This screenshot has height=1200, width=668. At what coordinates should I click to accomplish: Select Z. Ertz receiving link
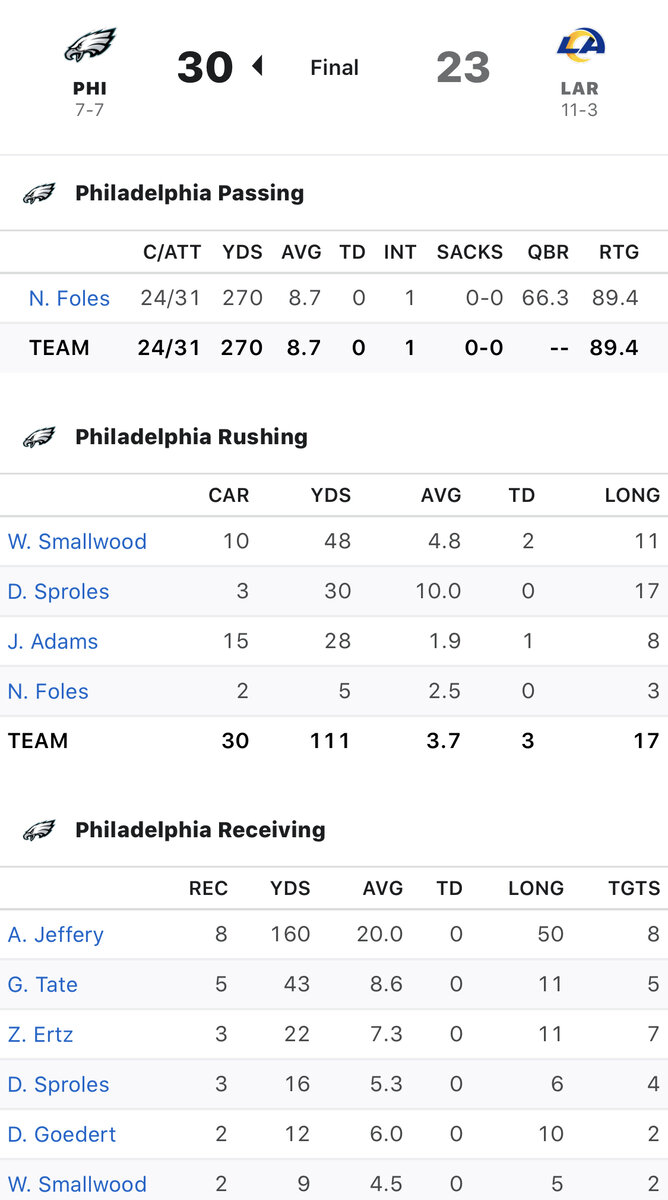click(41, 1034)
